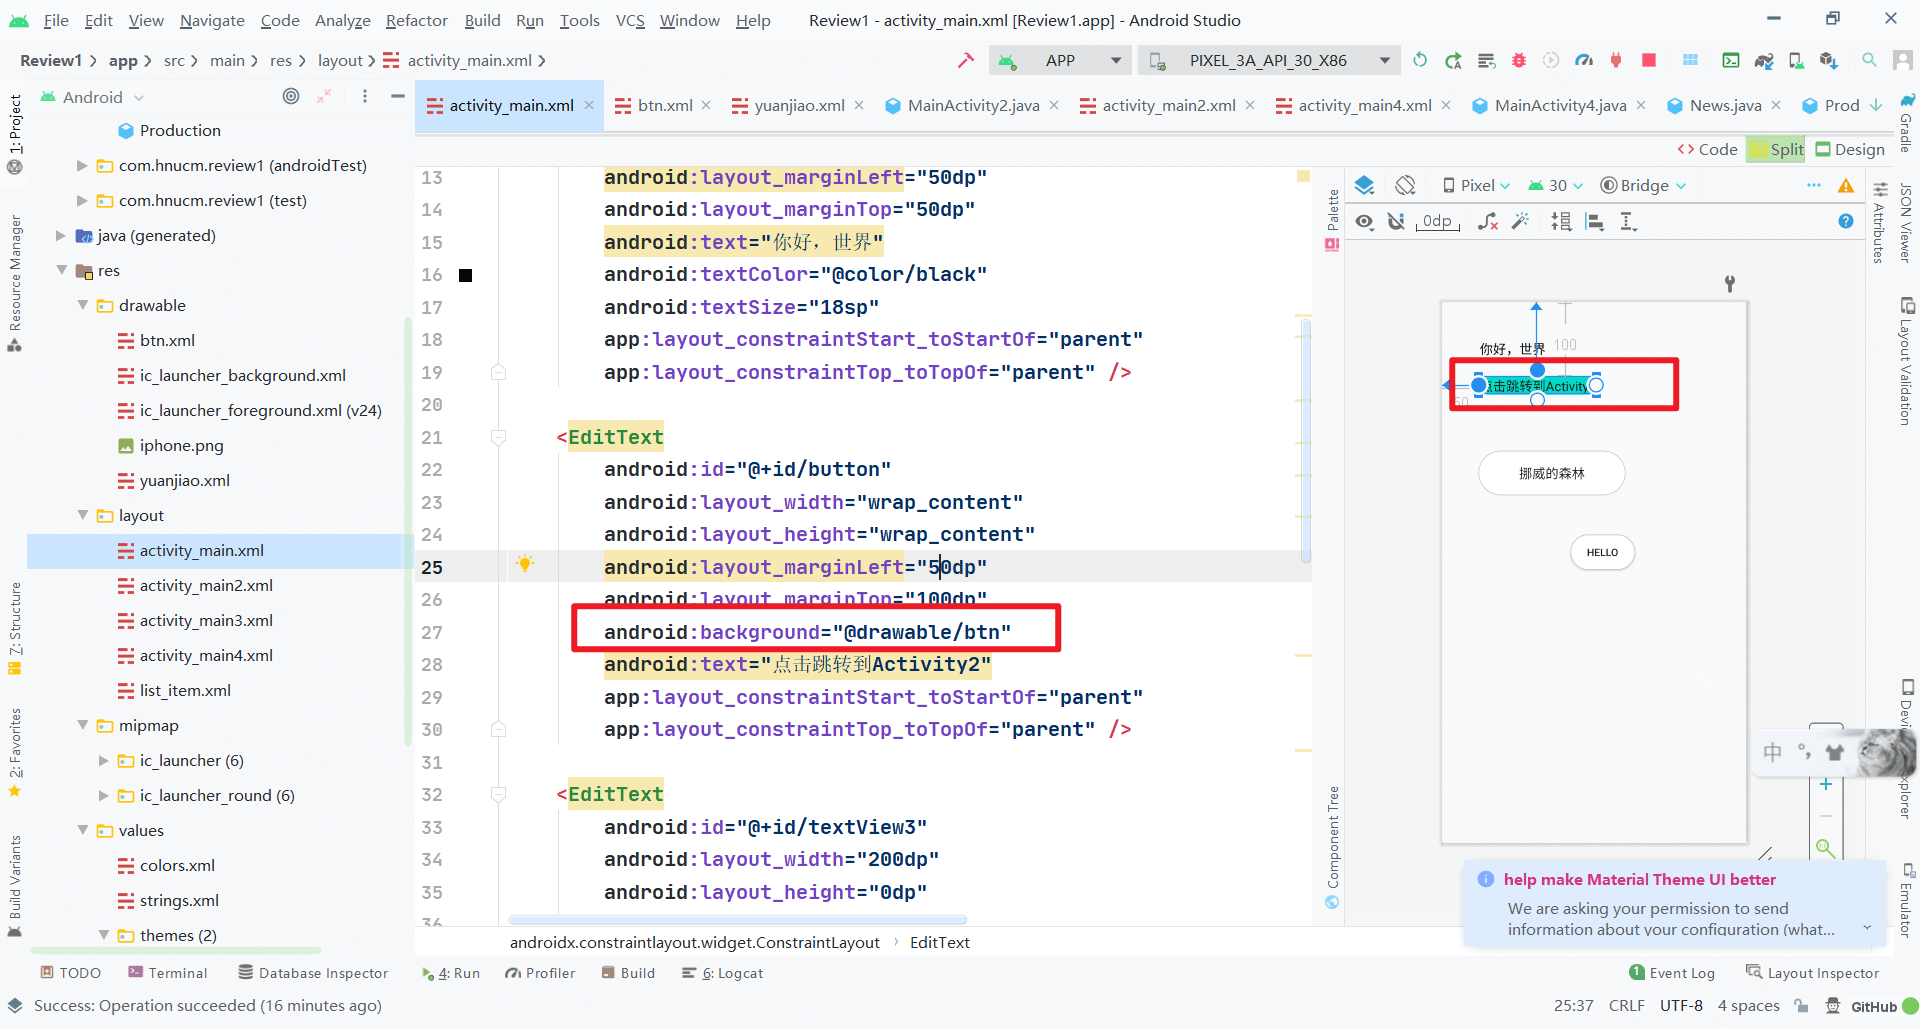Click the Debug app bug icon
1920x1029 pixels.
pos(1518,61)
